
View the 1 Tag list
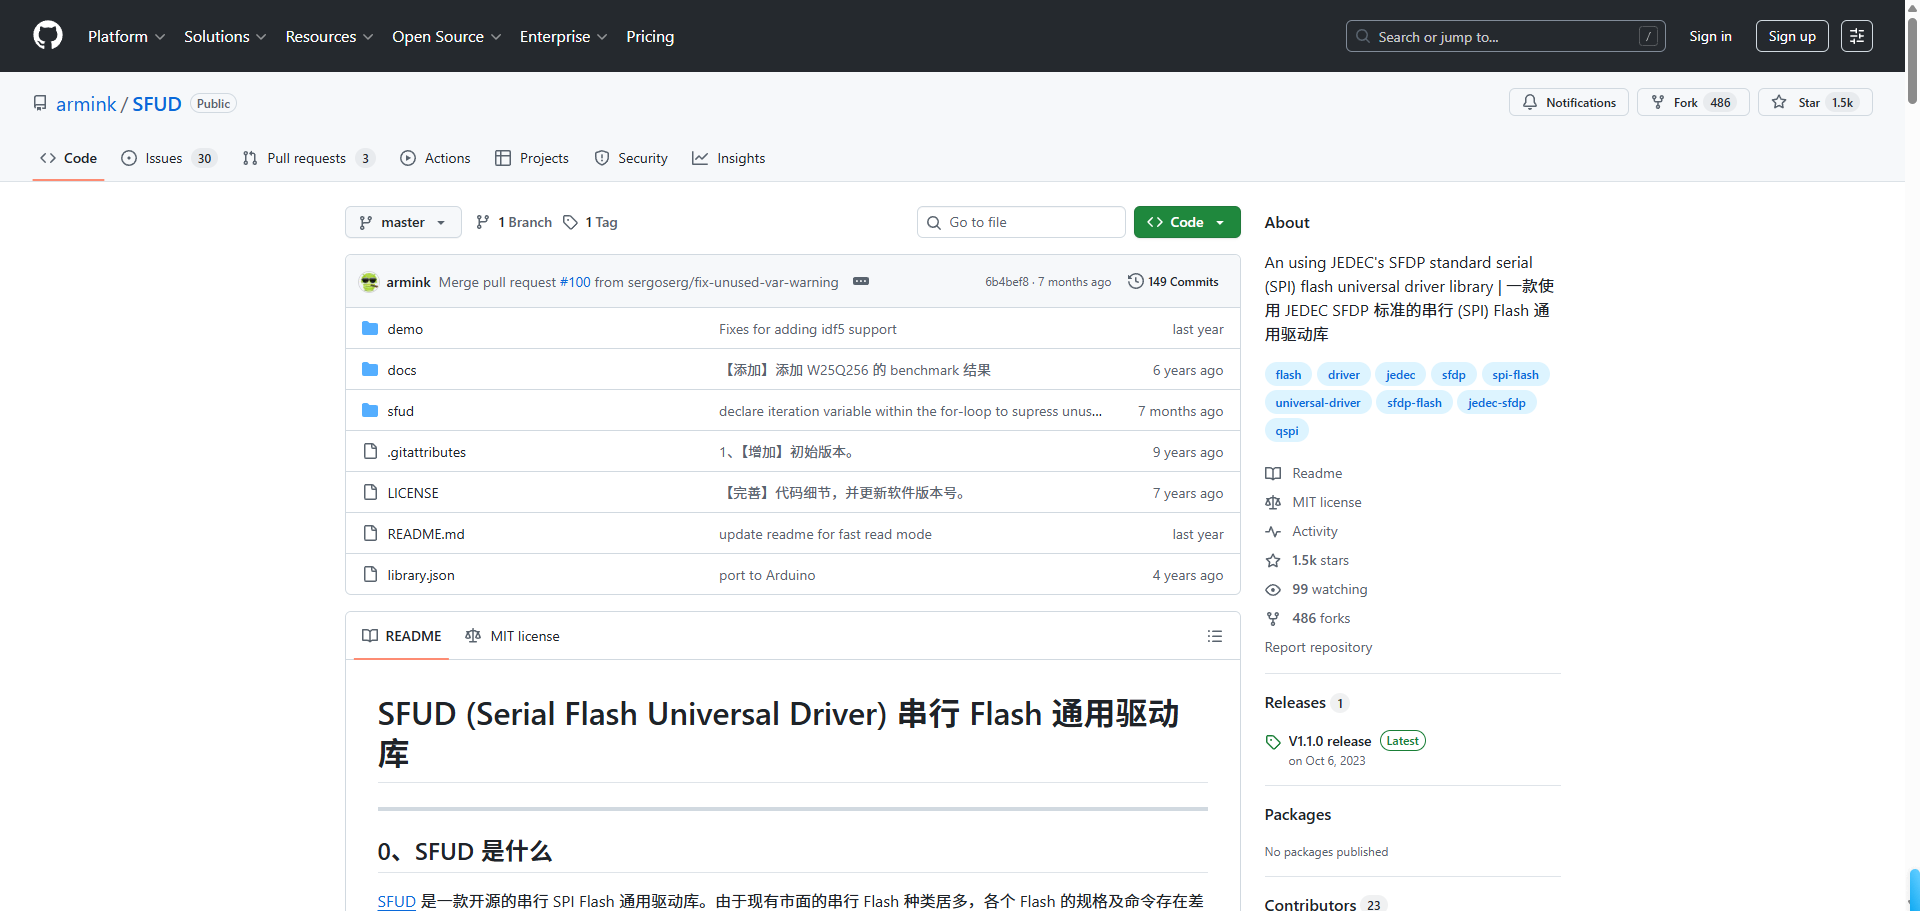(x=590, y=222)
